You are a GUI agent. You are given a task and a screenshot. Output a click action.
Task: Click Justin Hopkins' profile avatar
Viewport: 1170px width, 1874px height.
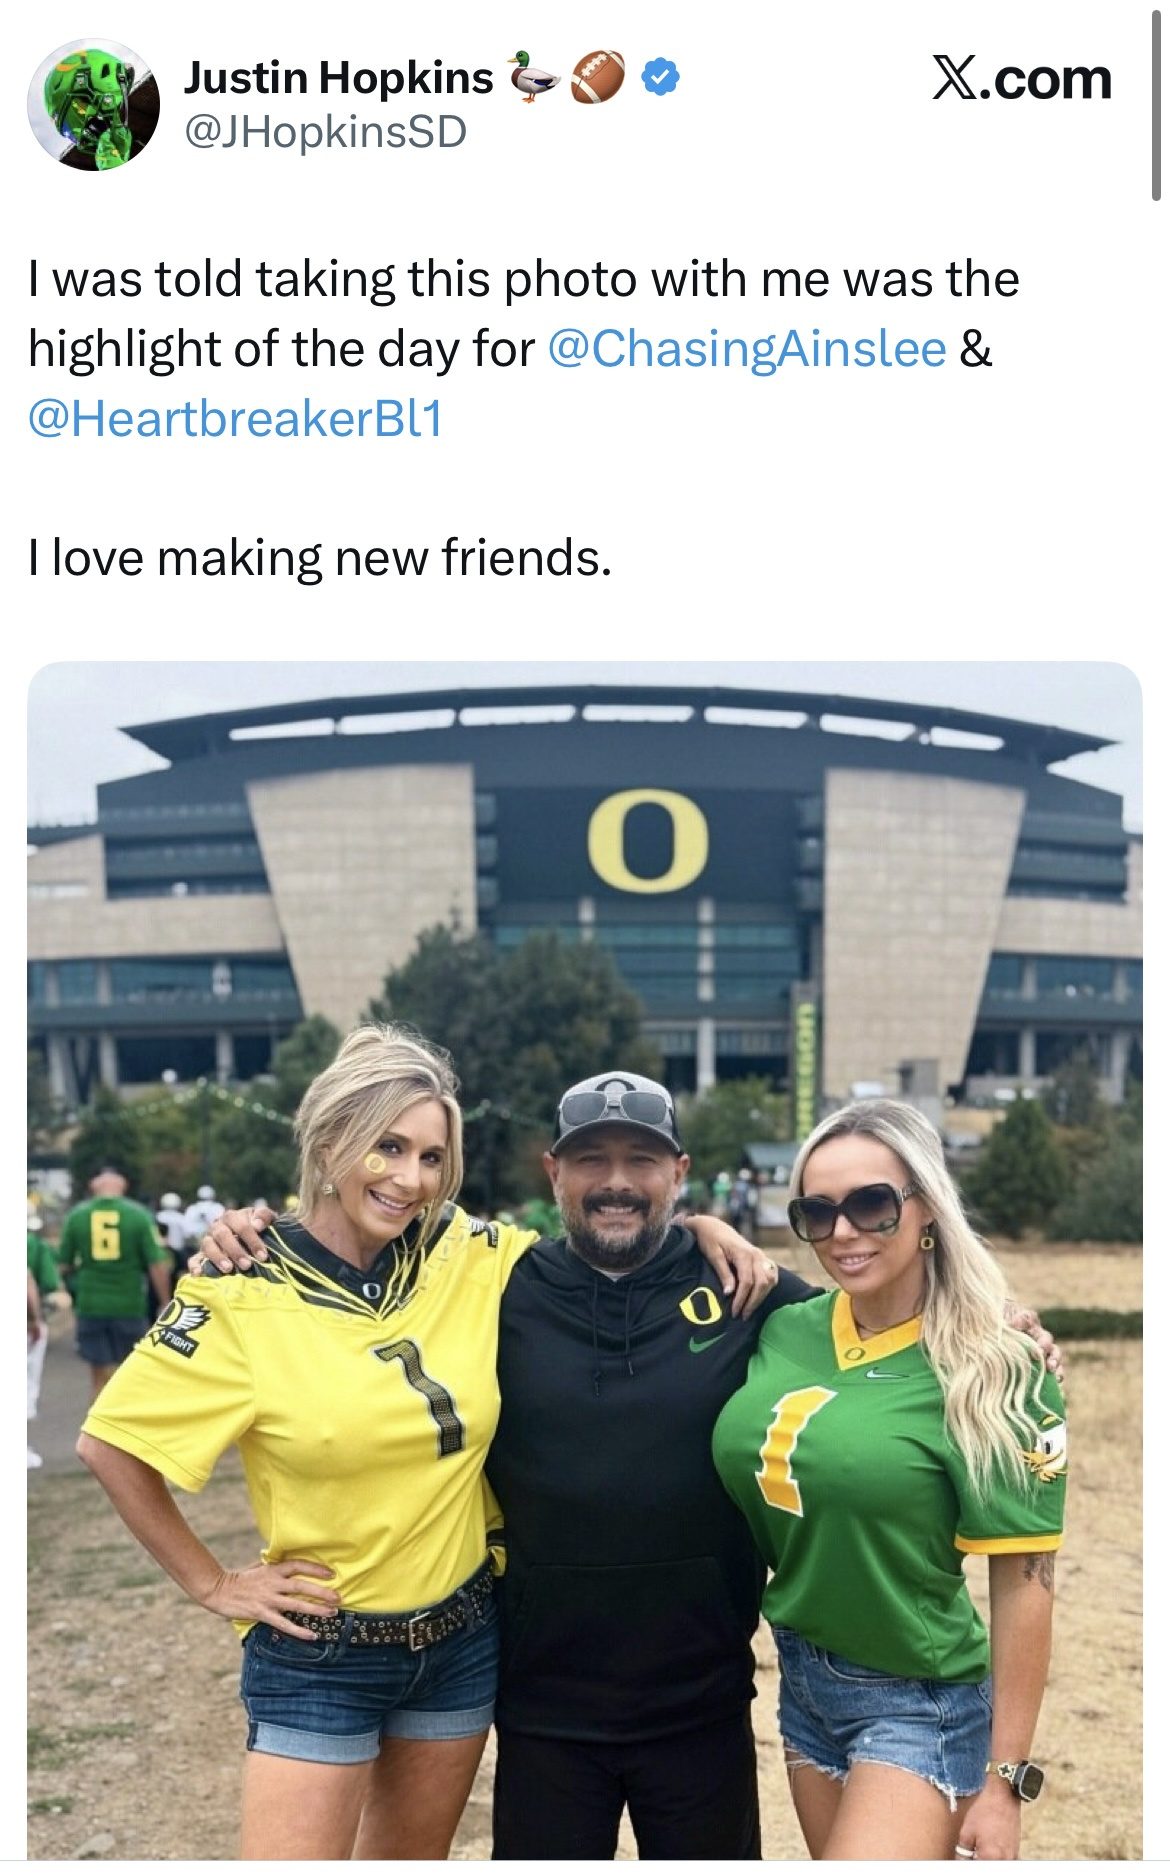click(93, 105)
